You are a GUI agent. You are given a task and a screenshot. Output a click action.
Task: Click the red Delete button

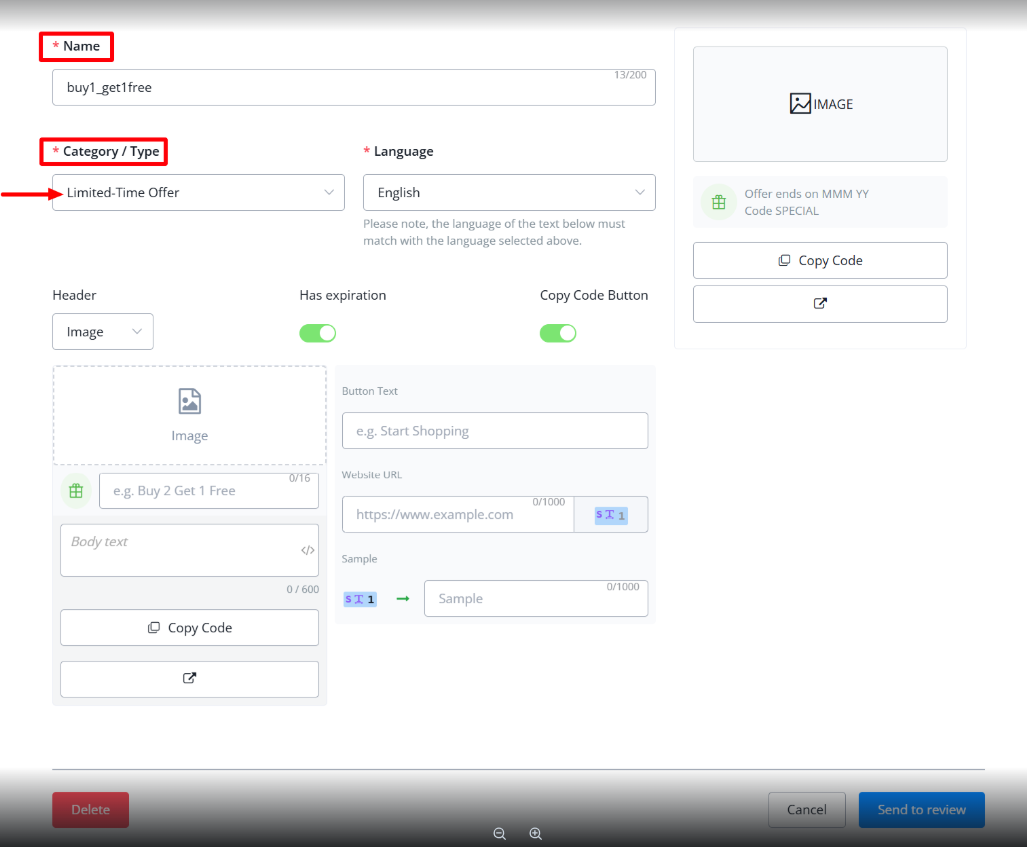[90, 810]
